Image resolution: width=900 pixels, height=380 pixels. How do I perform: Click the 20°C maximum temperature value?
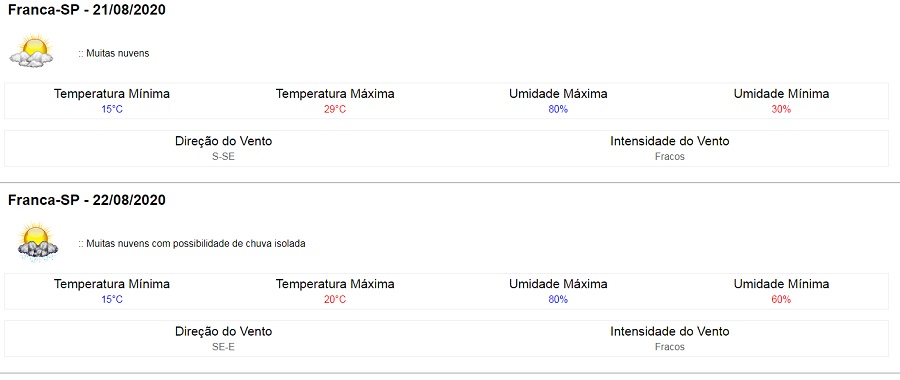(x=335, y=299)
